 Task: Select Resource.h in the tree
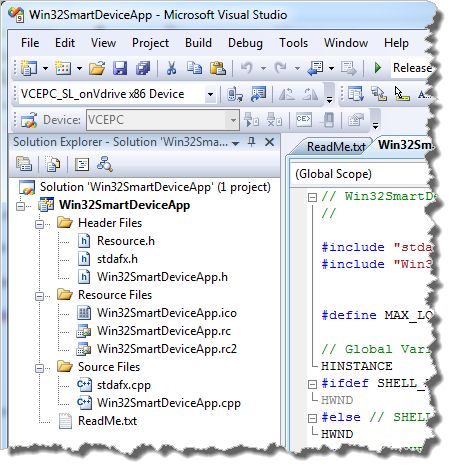click(x=126, y=241)
